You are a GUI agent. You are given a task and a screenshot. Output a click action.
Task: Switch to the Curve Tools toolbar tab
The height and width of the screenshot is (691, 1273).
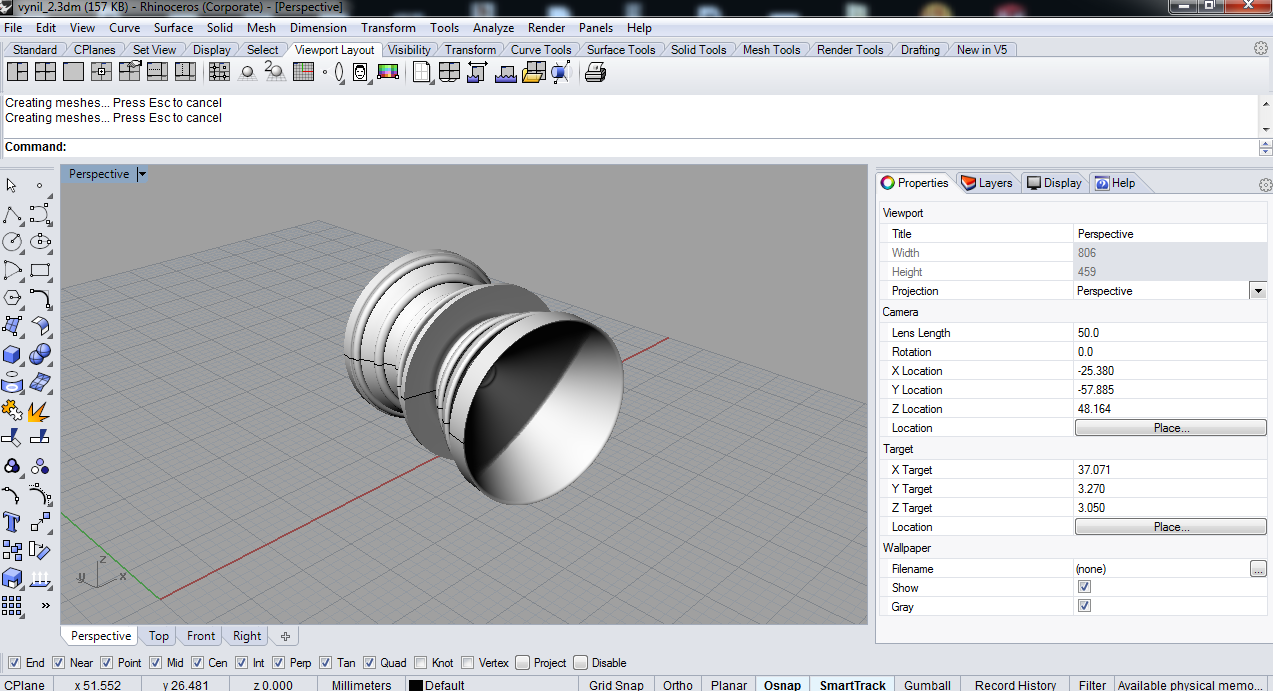coord(541,49)
